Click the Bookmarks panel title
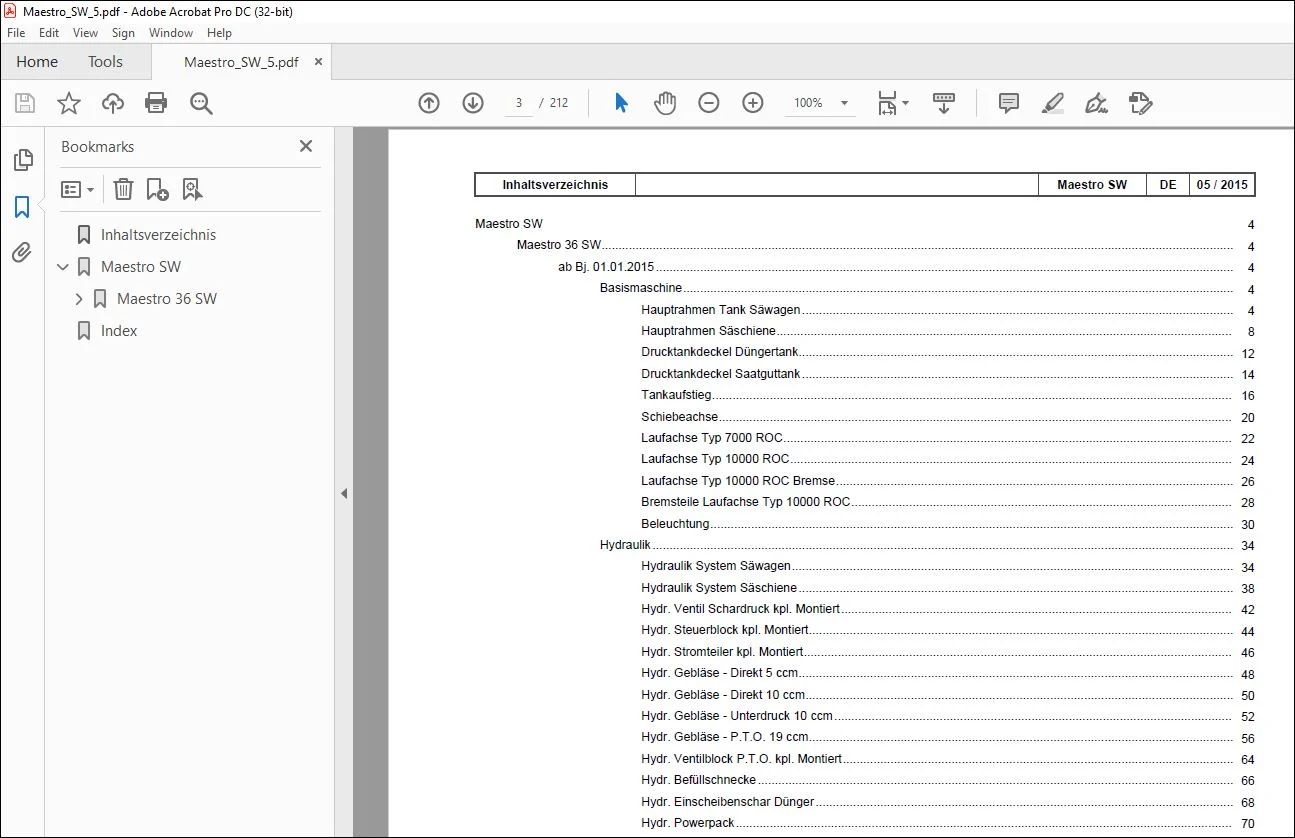This screenshot has height=838, width=1295. pyautogui.click(x=98, y=146)
